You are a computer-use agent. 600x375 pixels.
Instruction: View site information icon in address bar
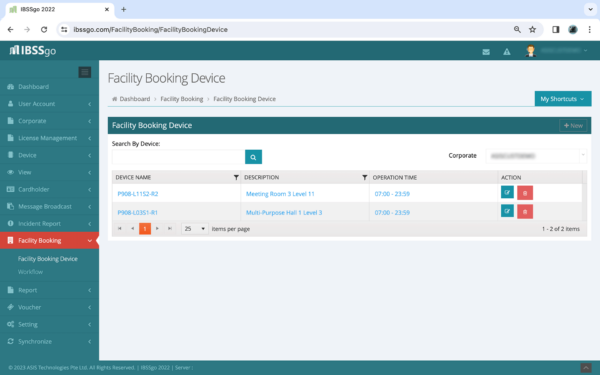(x=64, y=29)
